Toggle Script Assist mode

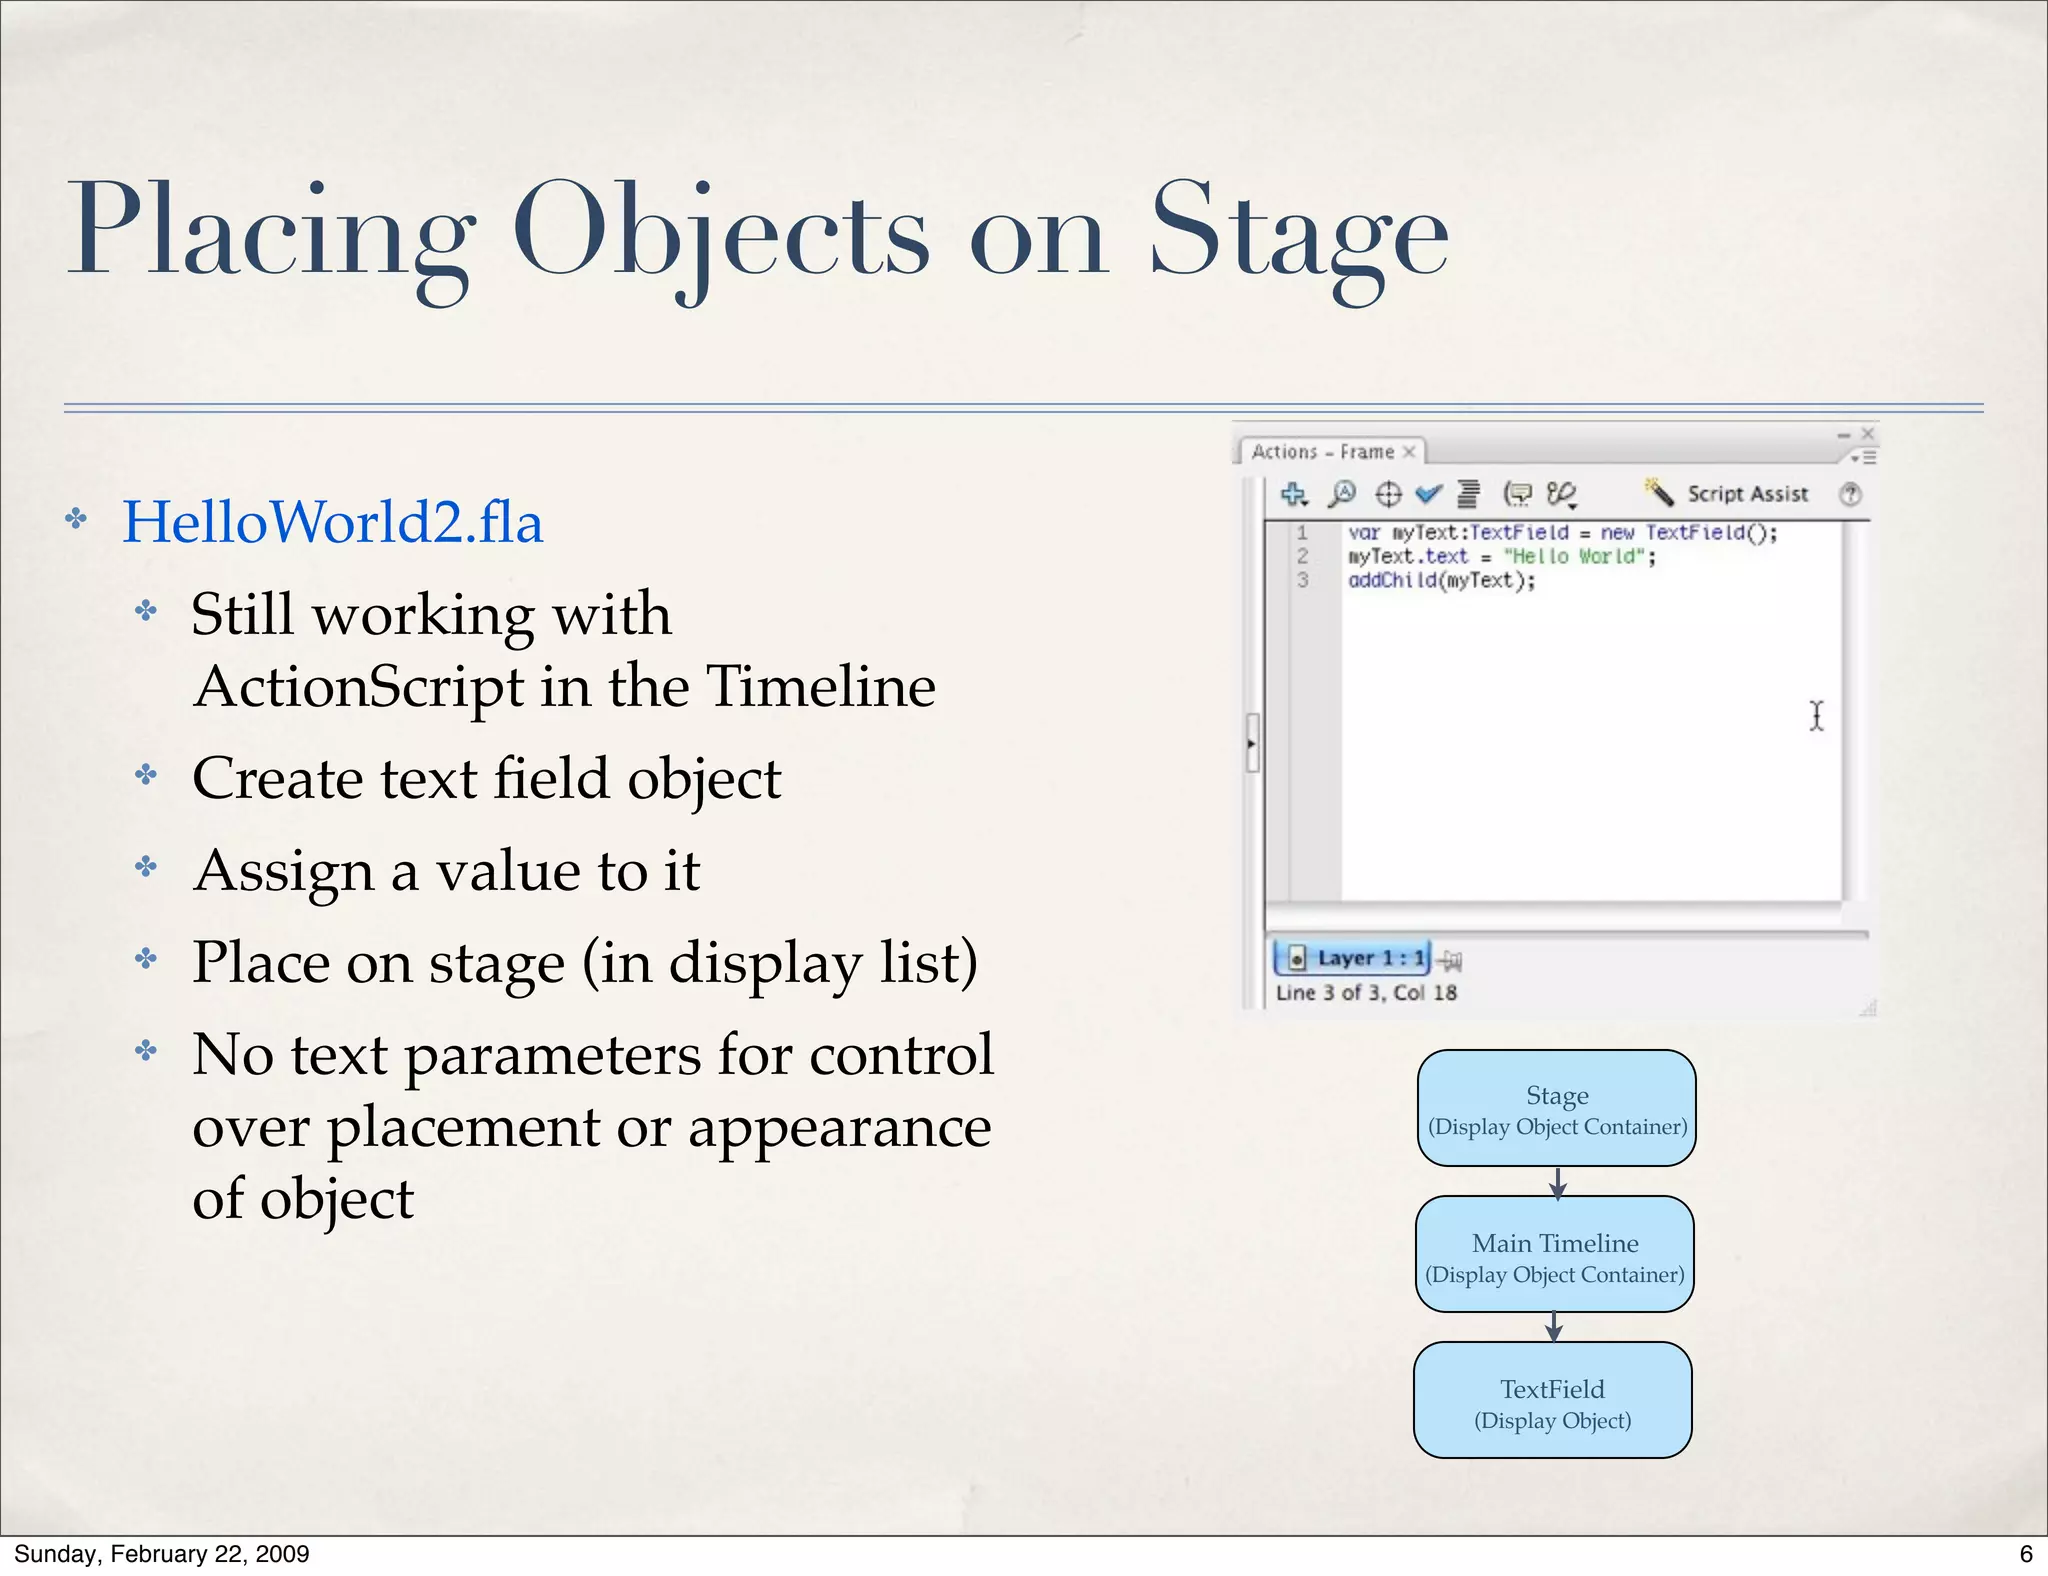click(1728, 494)
